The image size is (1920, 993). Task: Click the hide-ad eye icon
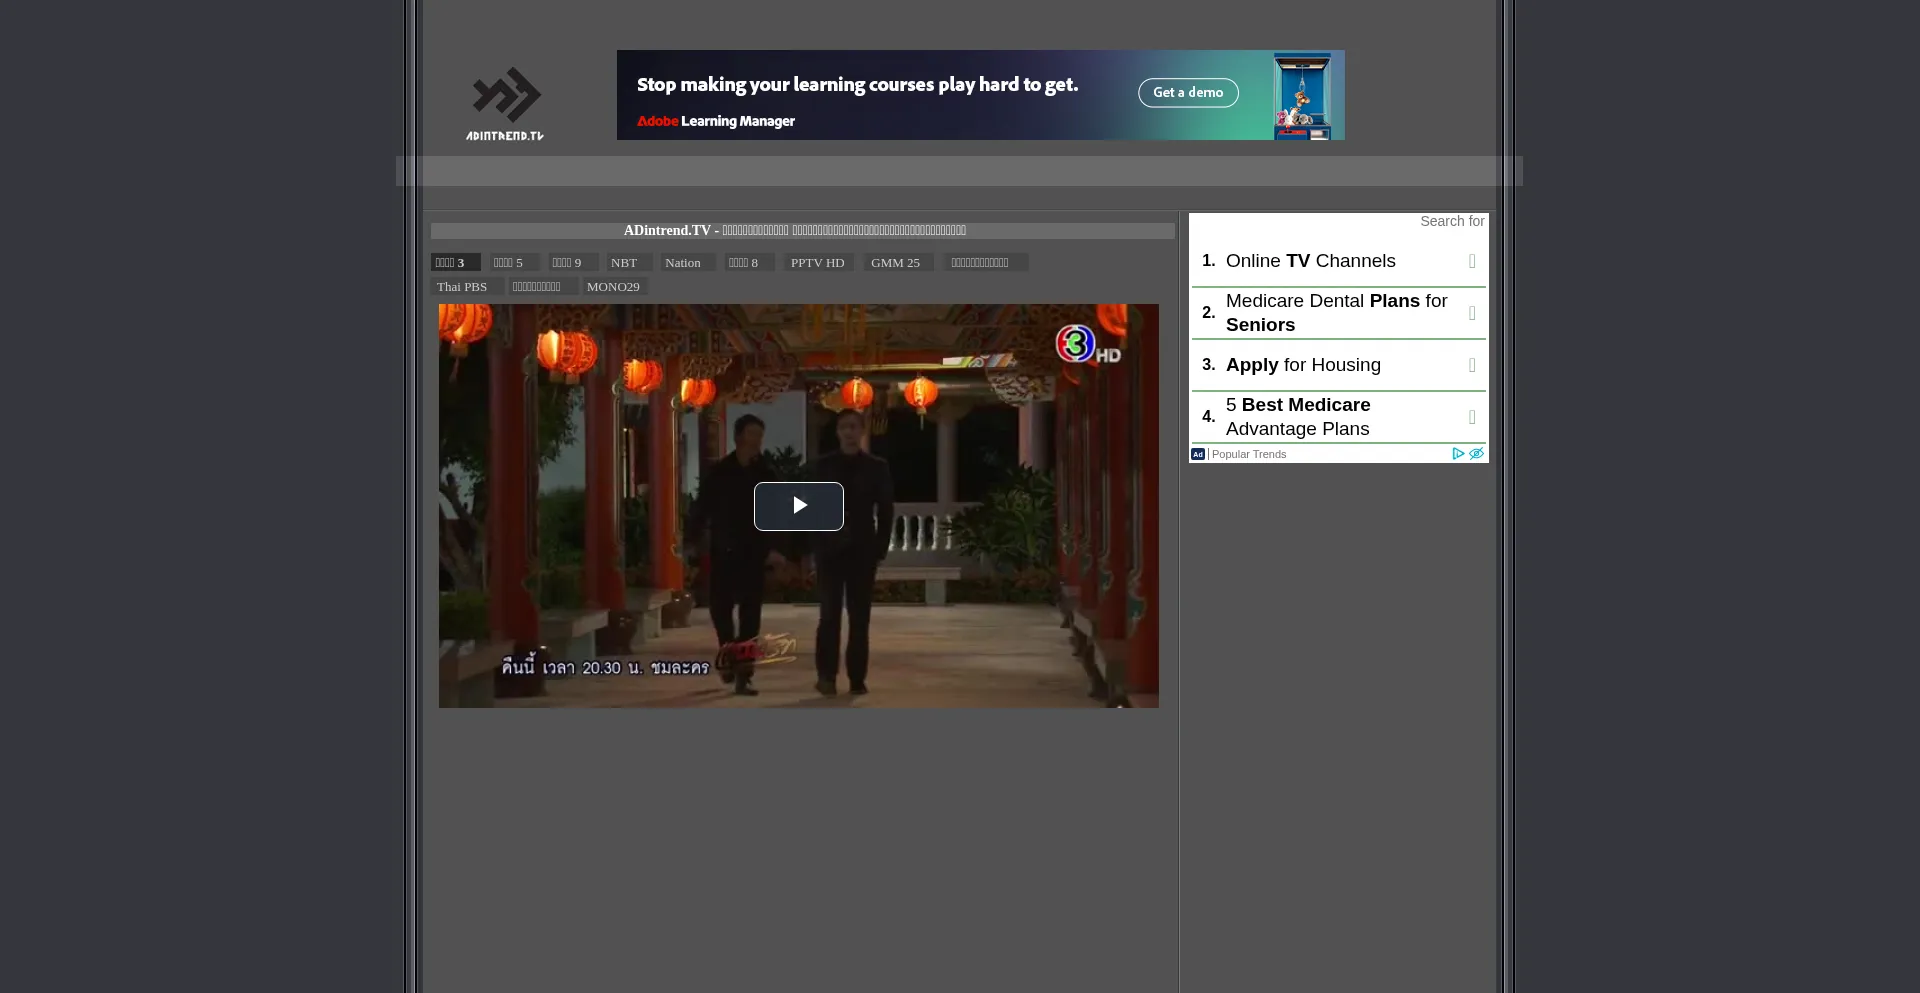(1476, 454)
